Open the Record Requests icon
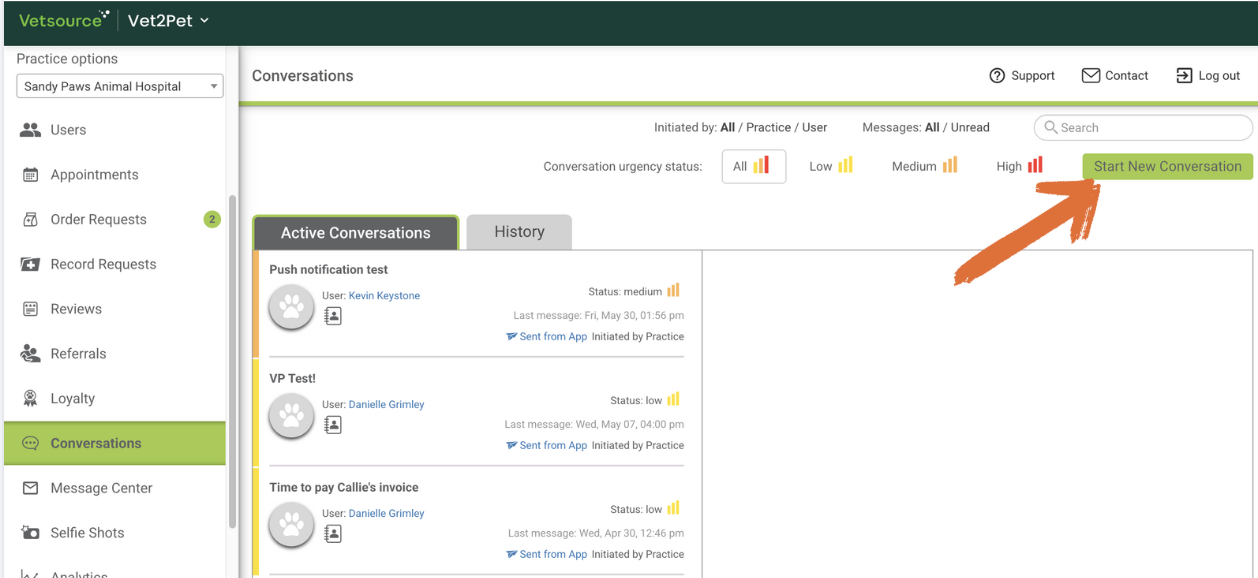1258x578 pixels. tap(30, 264)
